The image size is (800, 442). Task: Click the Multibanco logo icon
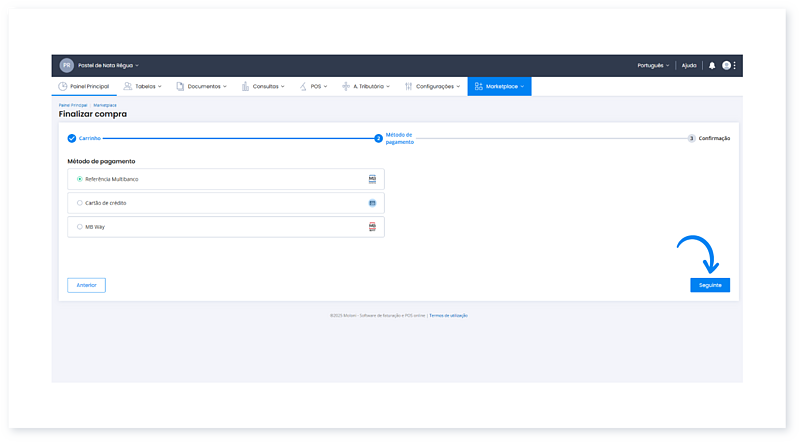pyautogui.click(x=372, y=178)
